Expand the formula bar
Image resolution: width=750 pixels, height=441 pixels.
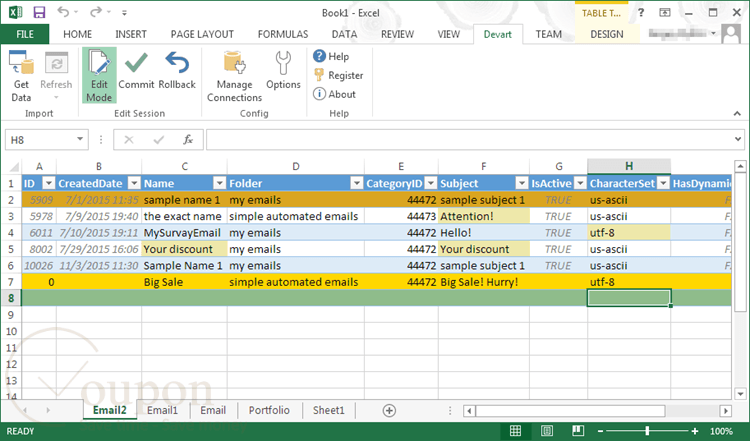[x=737, y=139]
